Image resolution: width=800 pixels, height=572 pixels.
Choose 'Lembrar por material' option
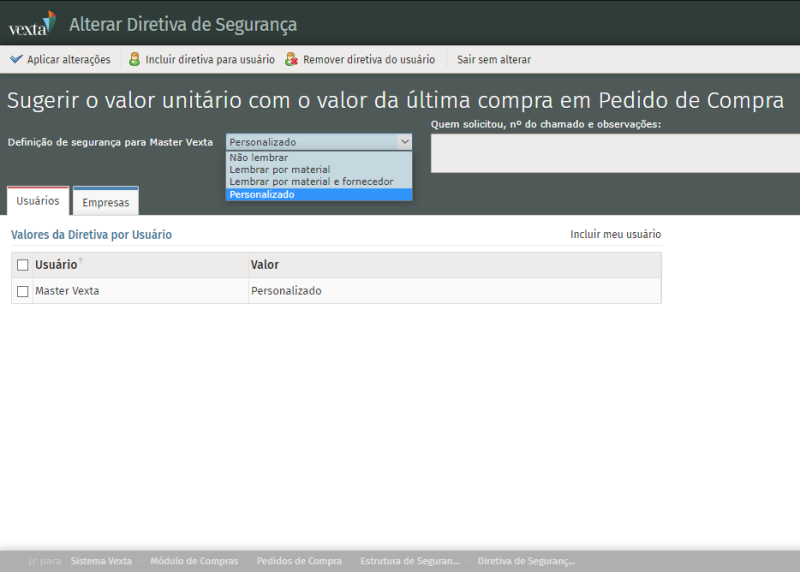pos(279,170)
